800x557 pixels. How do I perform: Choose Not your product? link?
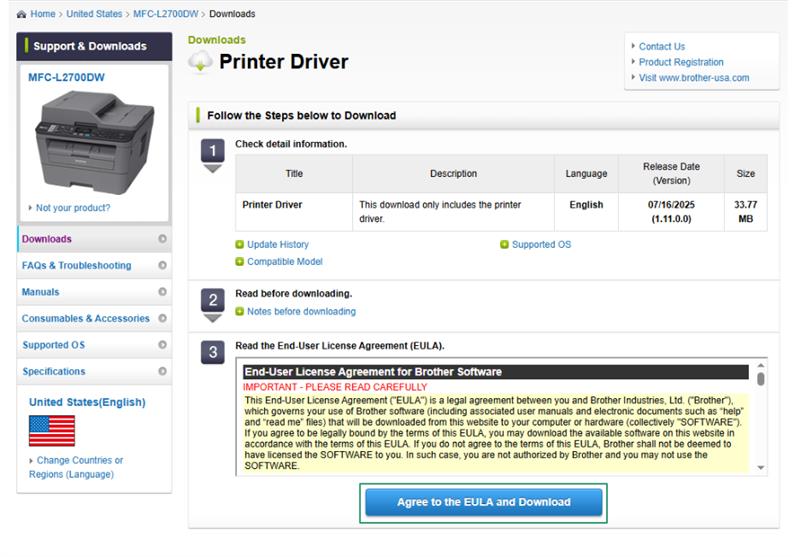tap(73, 208)
